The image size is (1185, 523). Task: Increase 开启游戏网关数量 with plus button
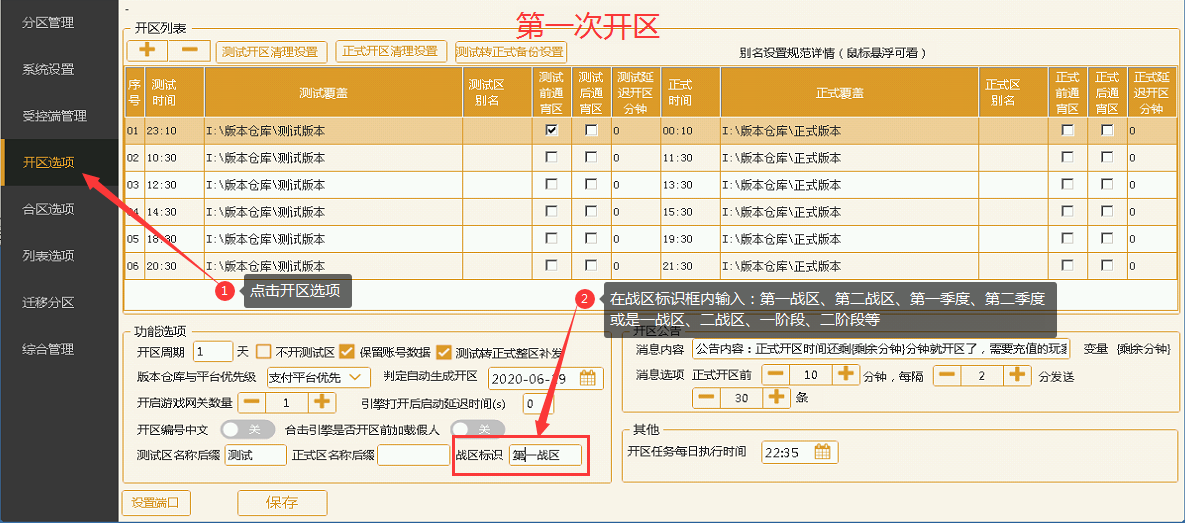click(321, 402)
